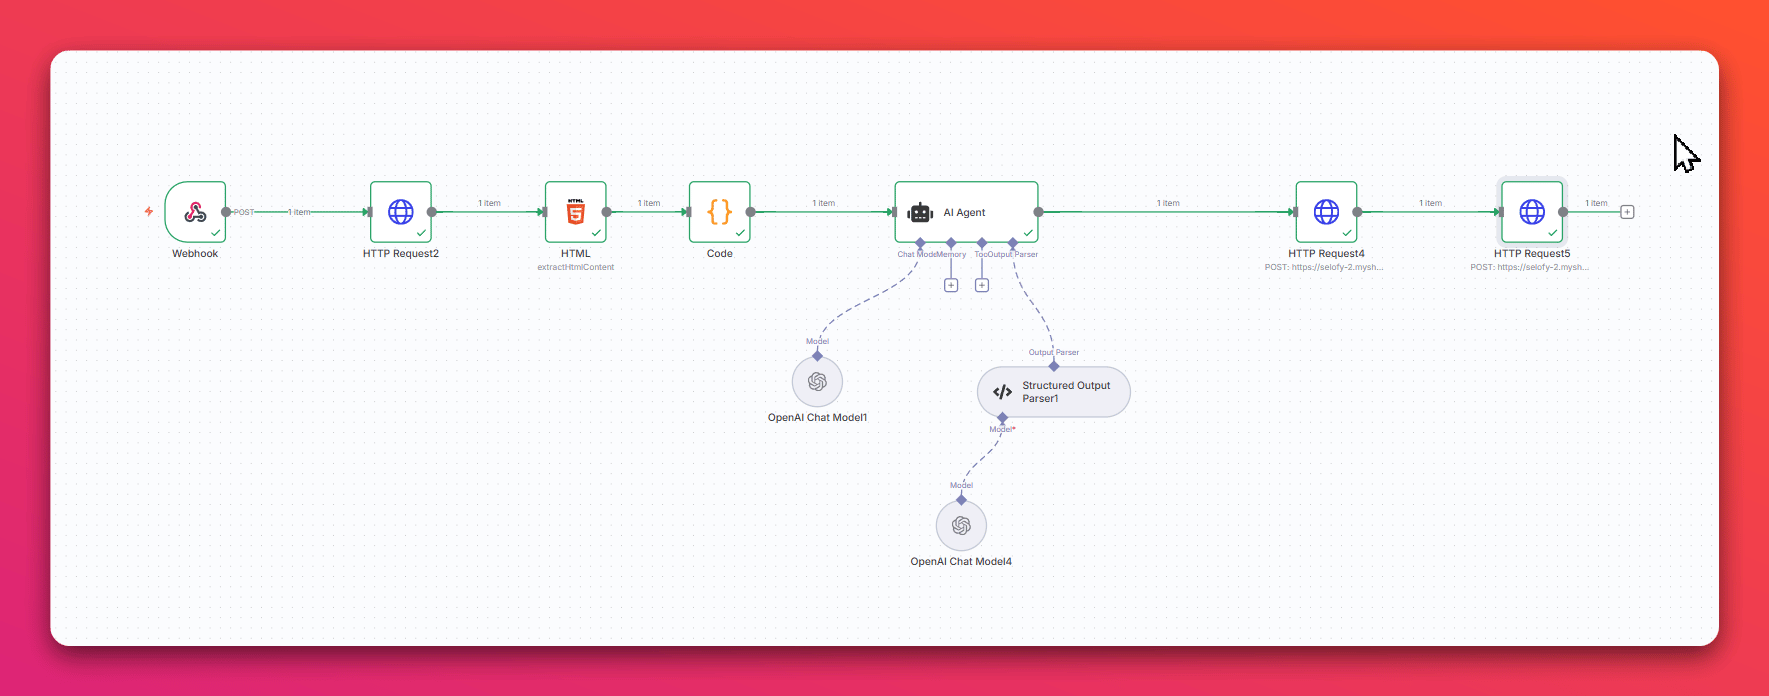Click the Tool diamond connector on AI Agent
Screen dimensions: 1769x696
point(982,243)
